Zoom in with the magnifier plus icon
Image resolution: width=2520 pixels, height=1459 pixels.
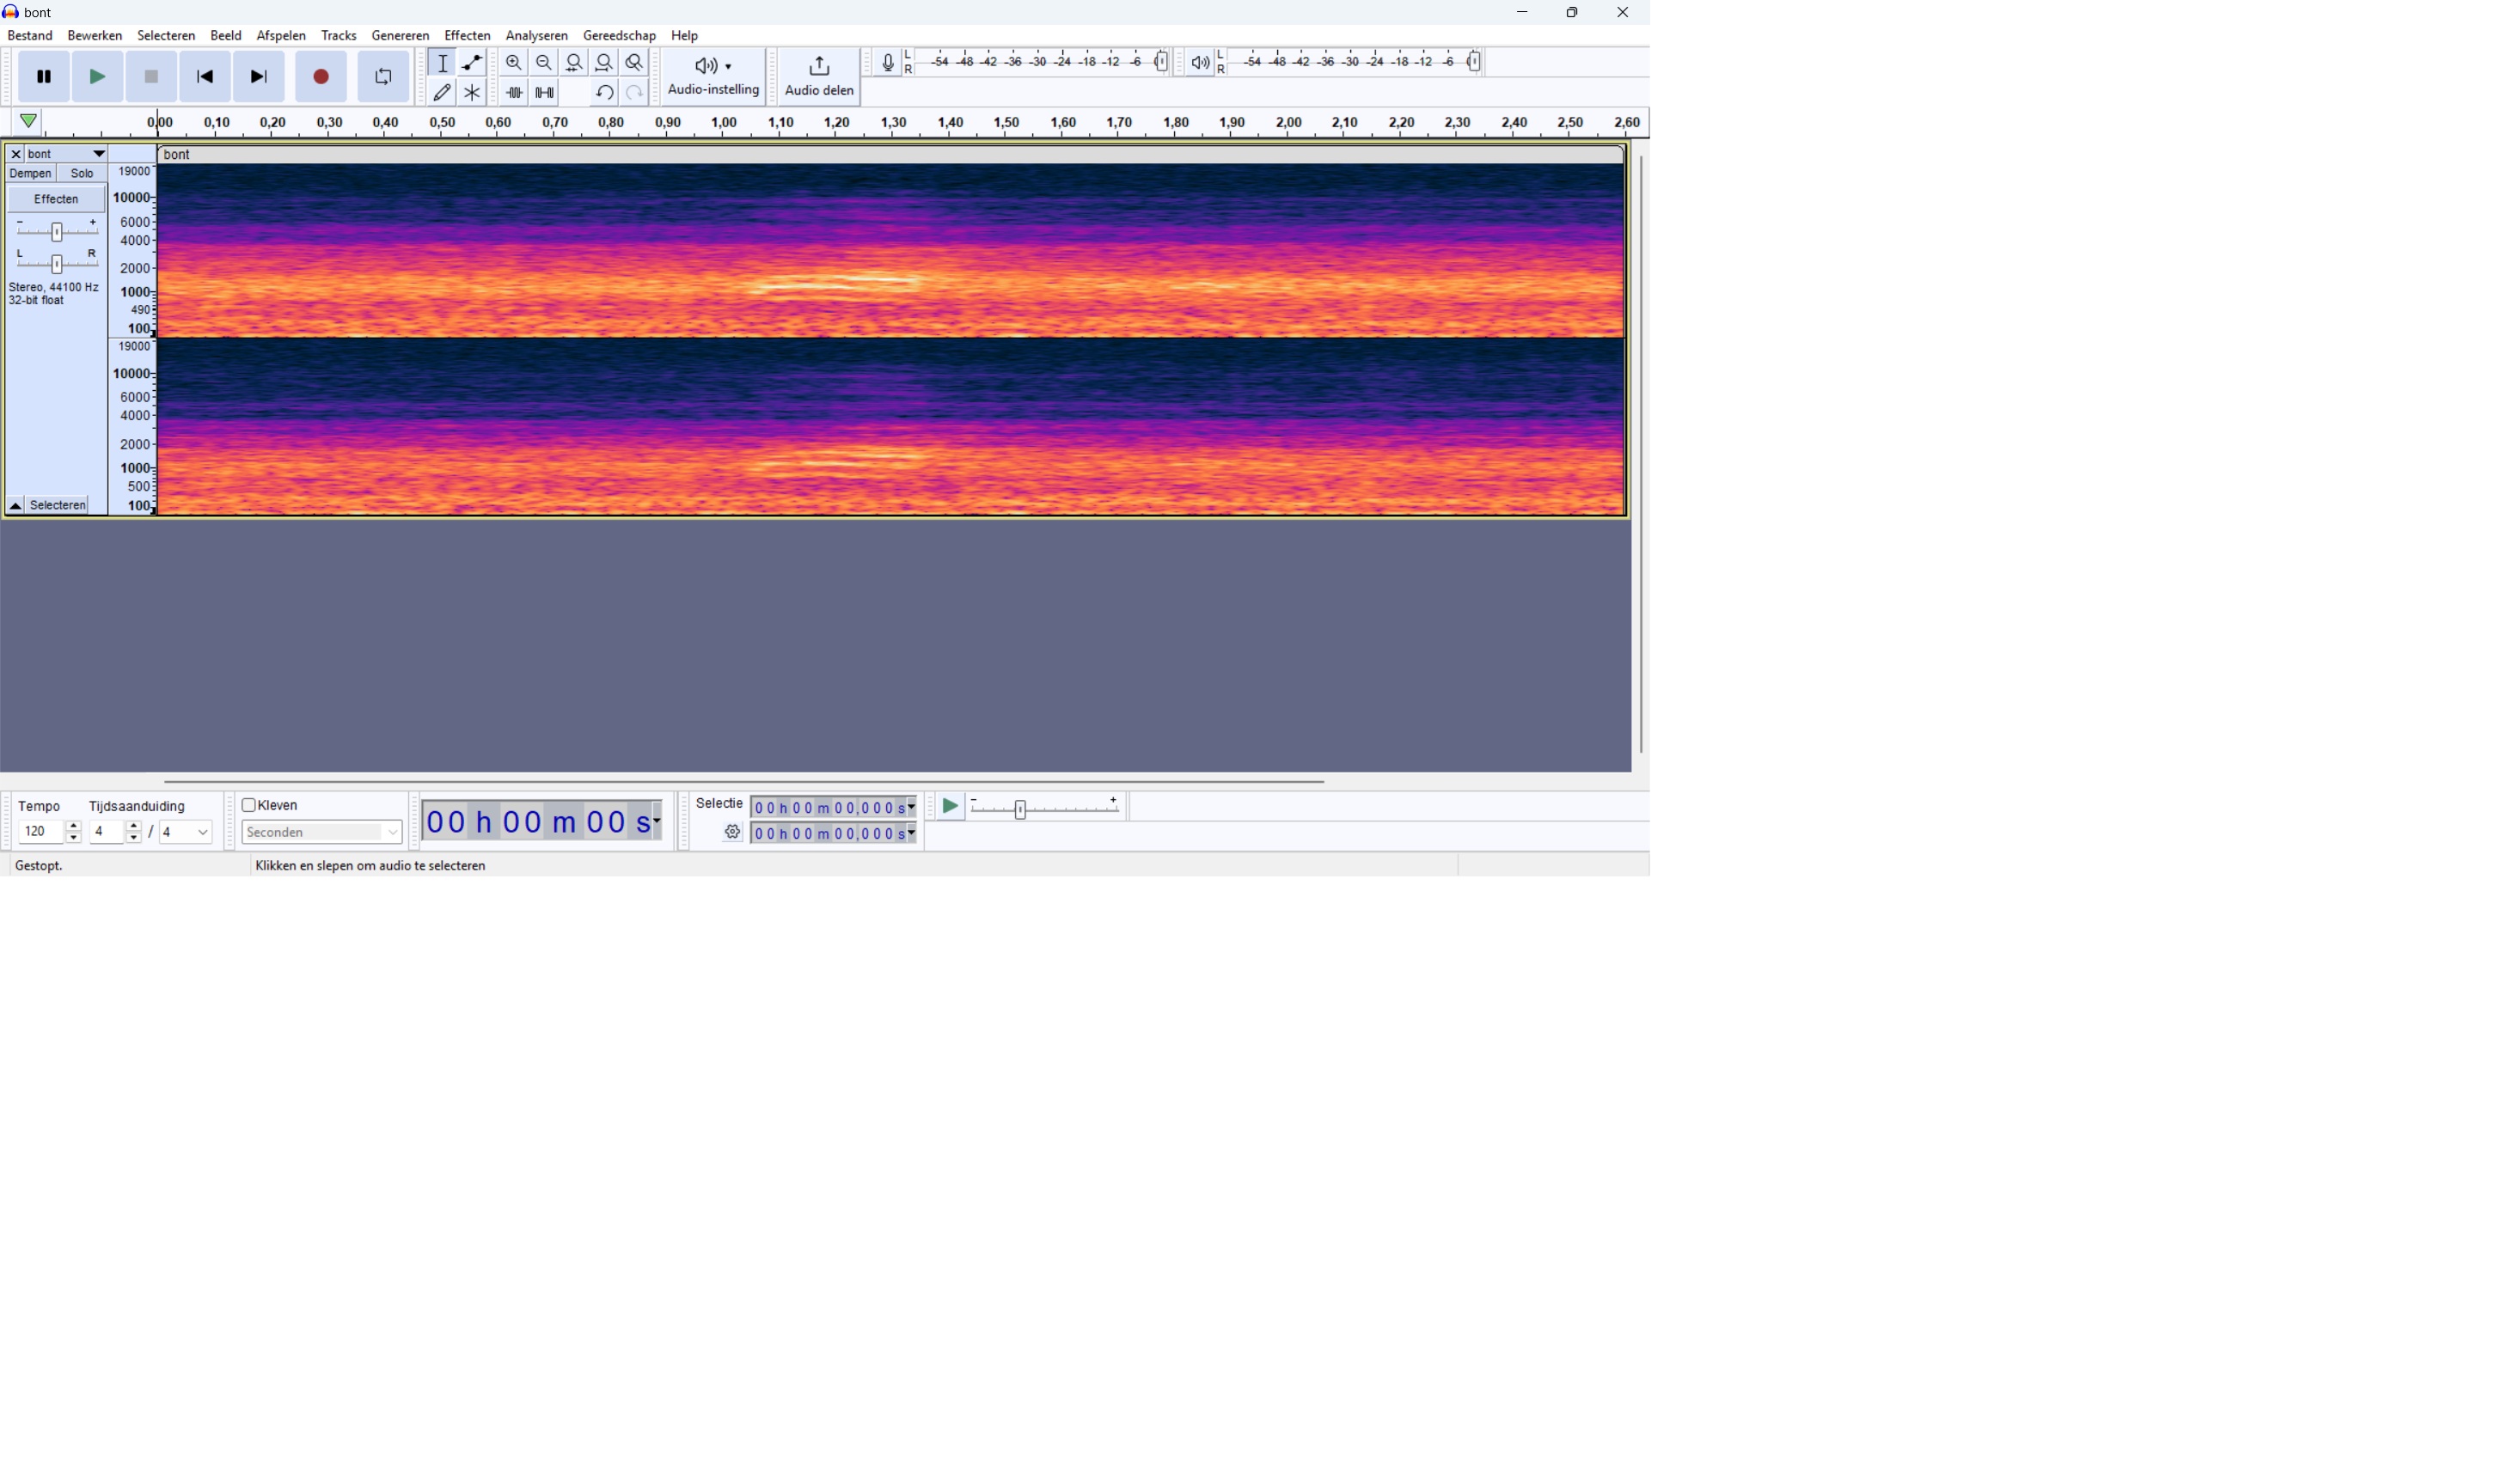(514, 63)
